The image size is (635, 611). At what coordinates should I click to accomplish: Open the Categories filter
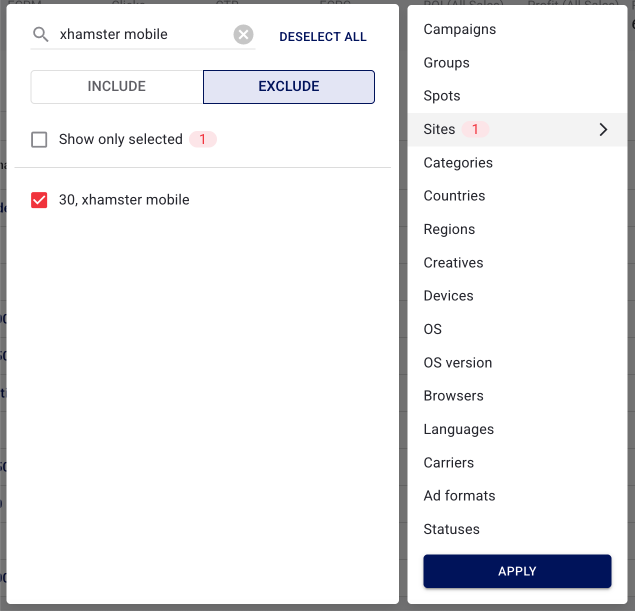tap(458, 163)
